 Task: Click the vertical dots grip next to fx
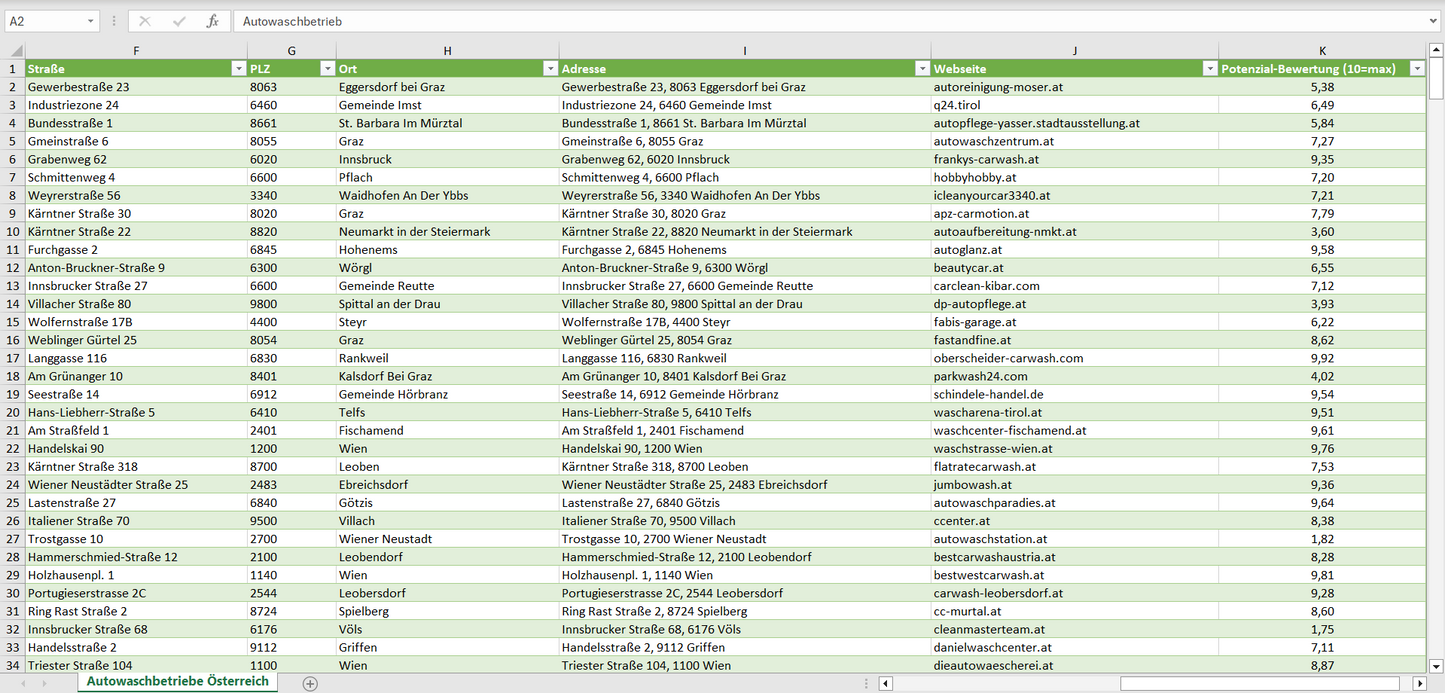(116, 20)
